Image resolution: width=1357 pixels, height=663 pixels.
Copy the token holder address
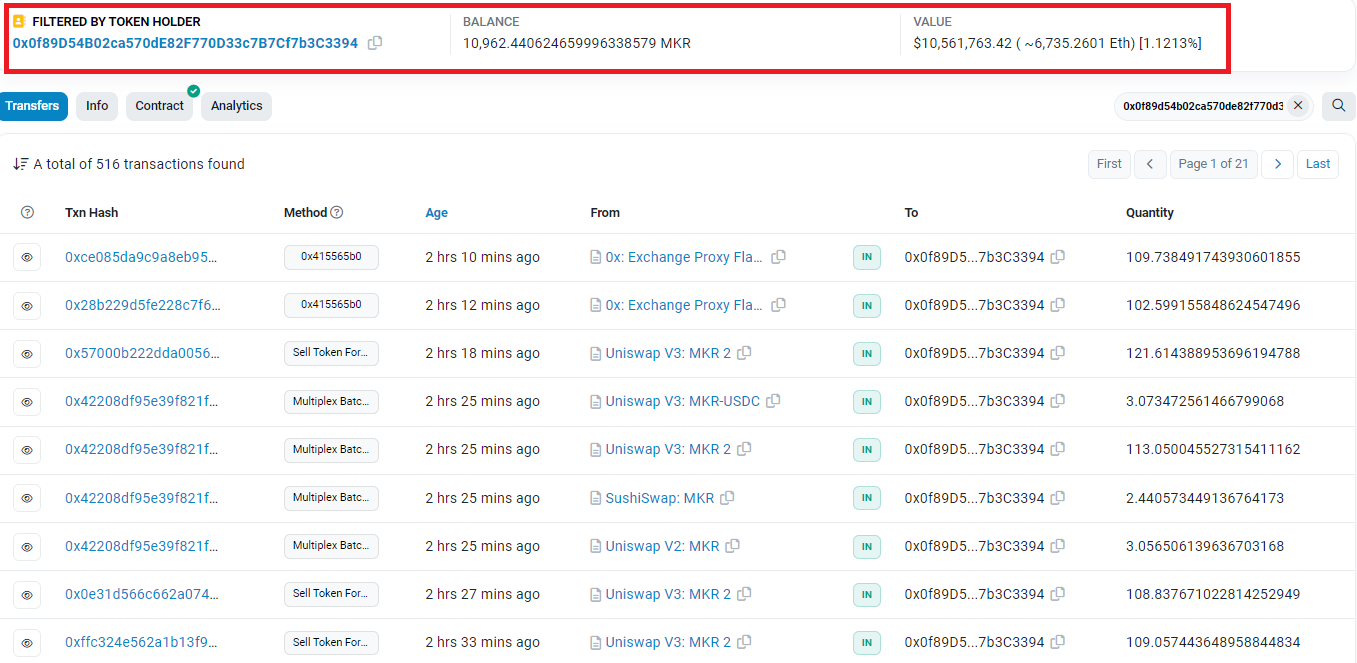pos(375,43)
